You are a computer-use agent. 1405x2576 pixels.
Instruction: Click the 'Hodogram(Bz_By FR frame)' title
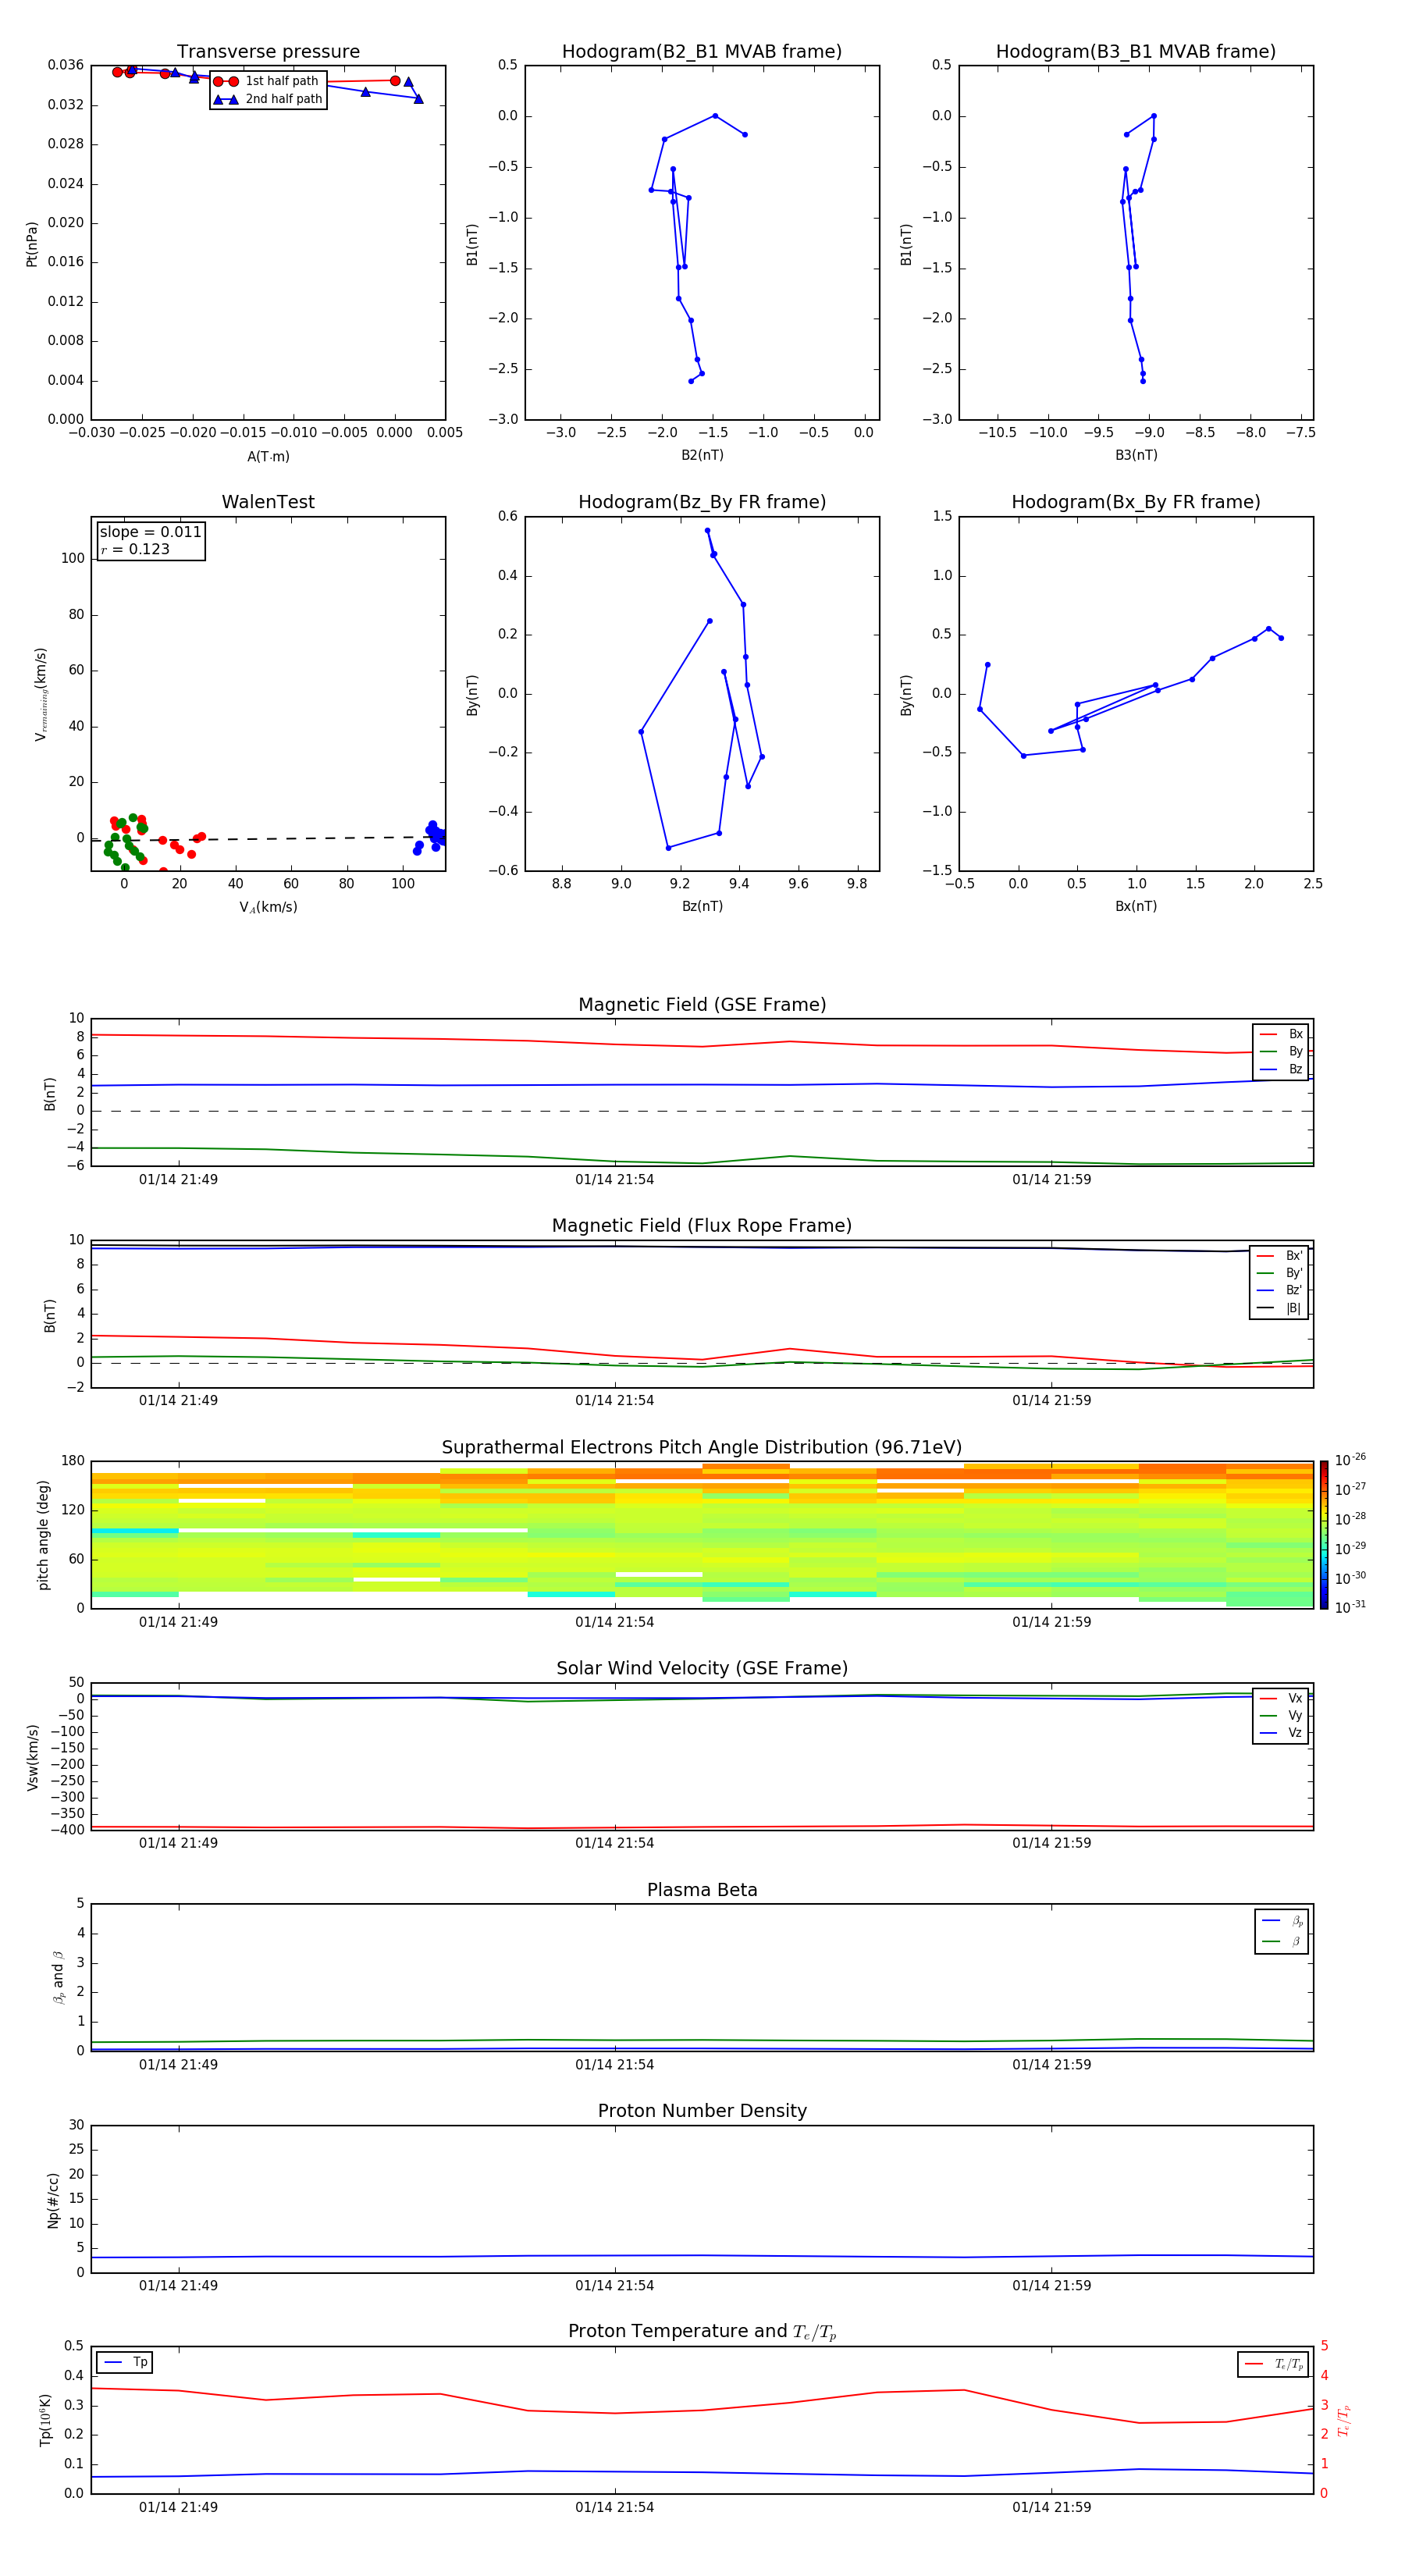pyautogui.click(x=702, y=502)
